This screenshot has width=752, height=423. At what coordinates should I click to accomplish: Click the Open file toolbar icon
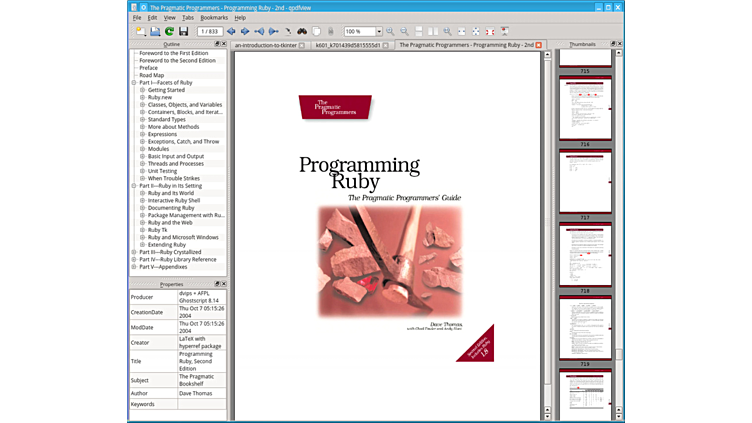click(x=155, y=32)
